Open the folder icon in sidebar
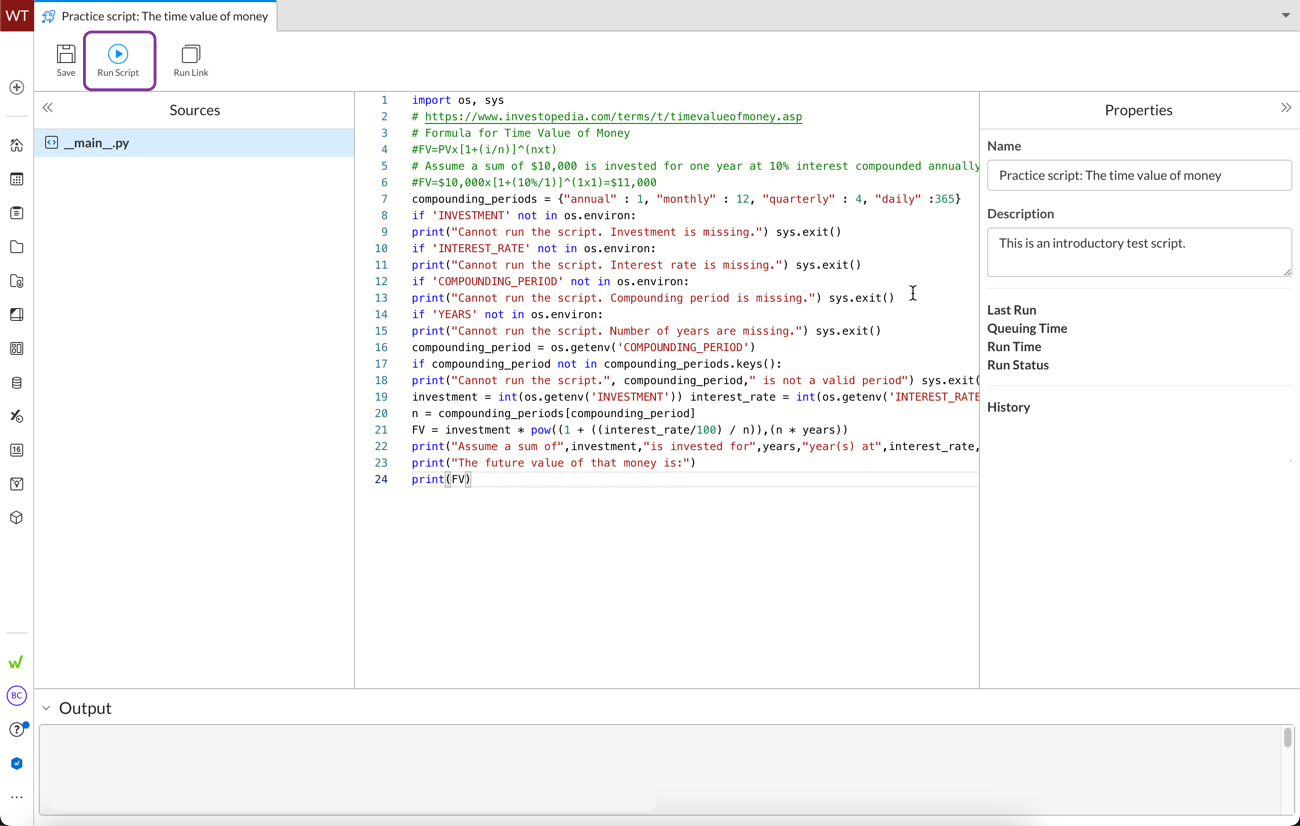 [17, 247]
